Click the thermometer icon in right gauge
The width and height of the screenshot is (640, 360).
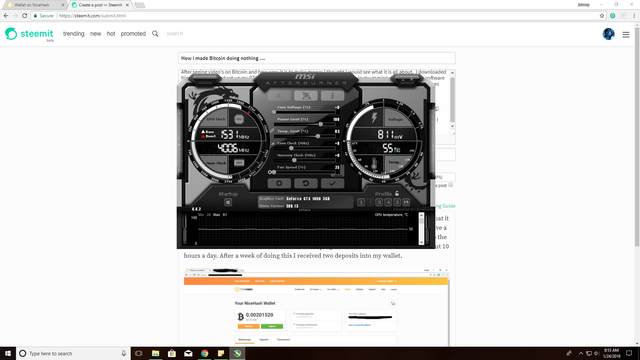pyautogui.click(x=374, y=164)
